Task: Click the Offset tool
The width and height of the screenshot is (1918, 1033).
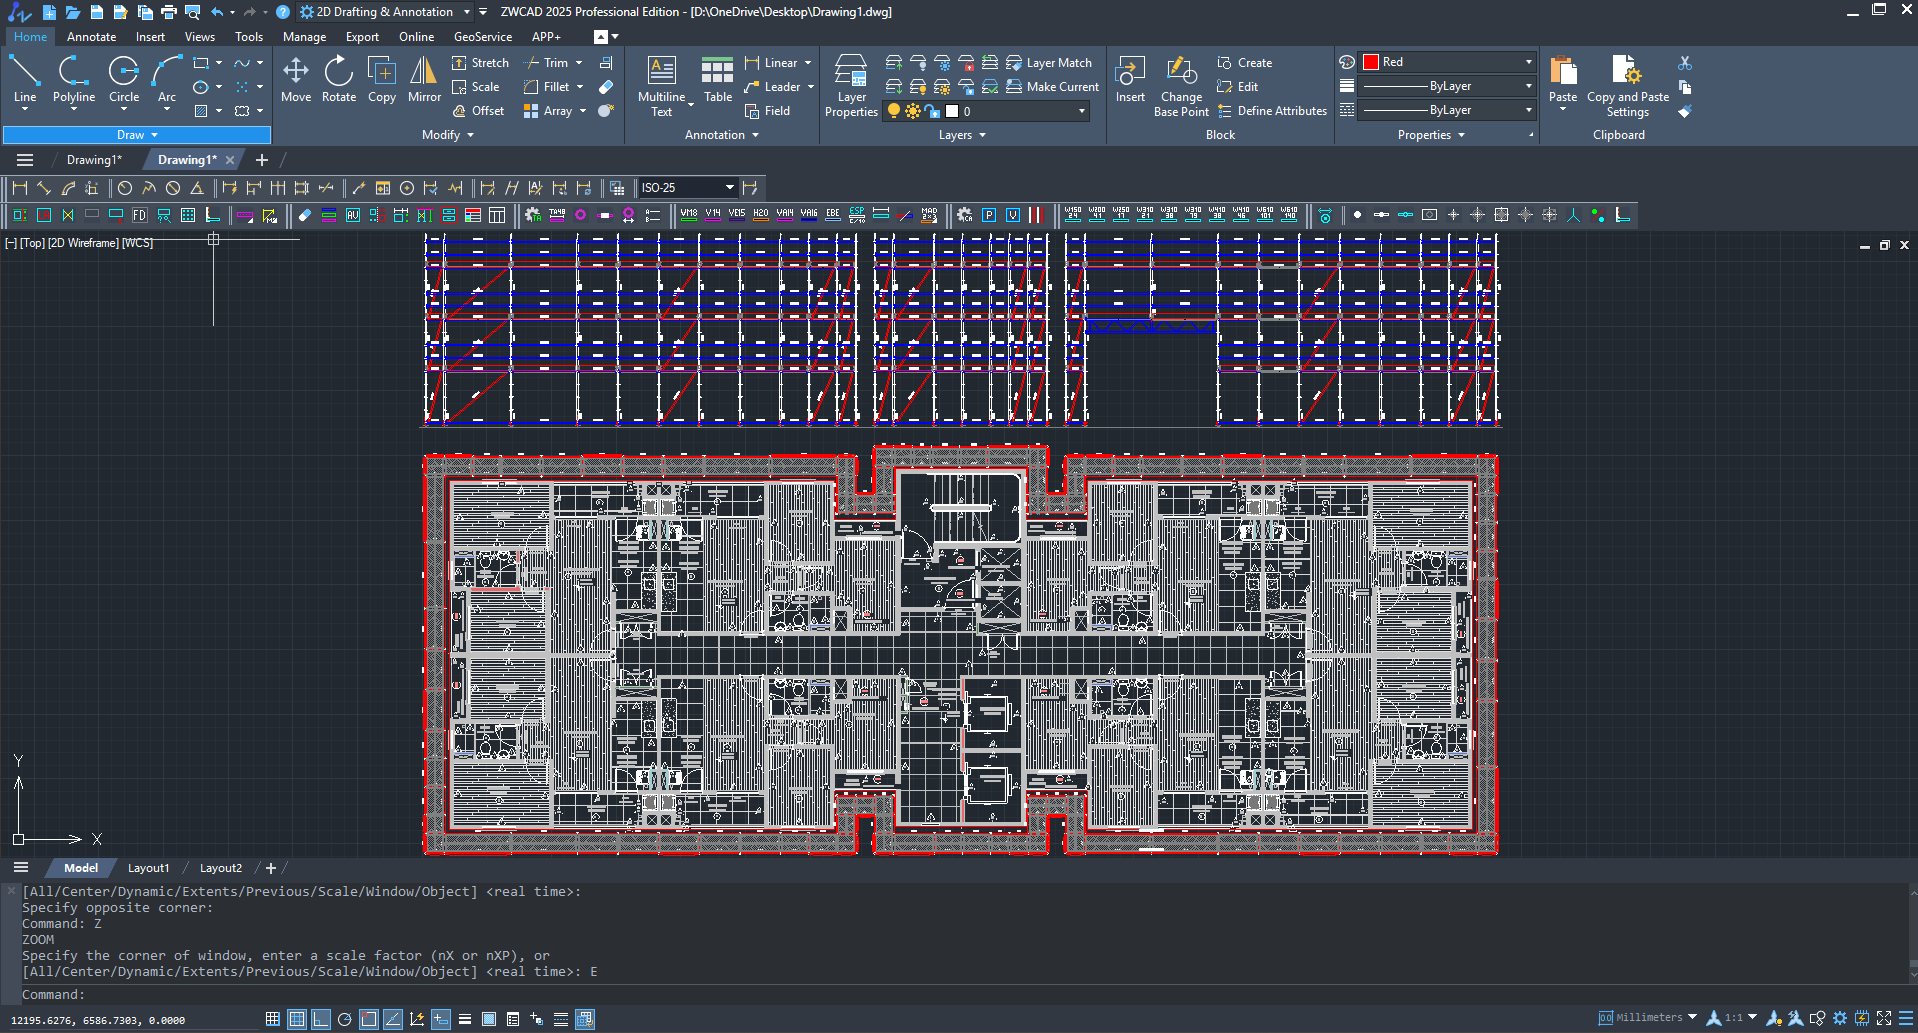Action: click(478, 111)
